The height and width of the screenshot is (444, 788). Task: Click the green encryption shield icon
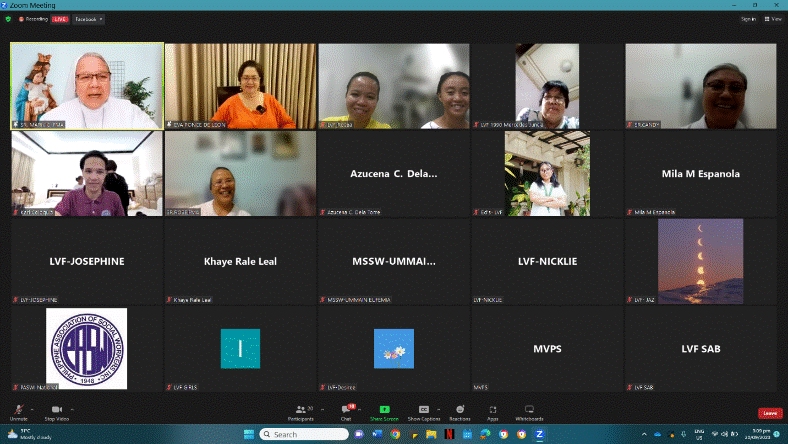(9, 19)
